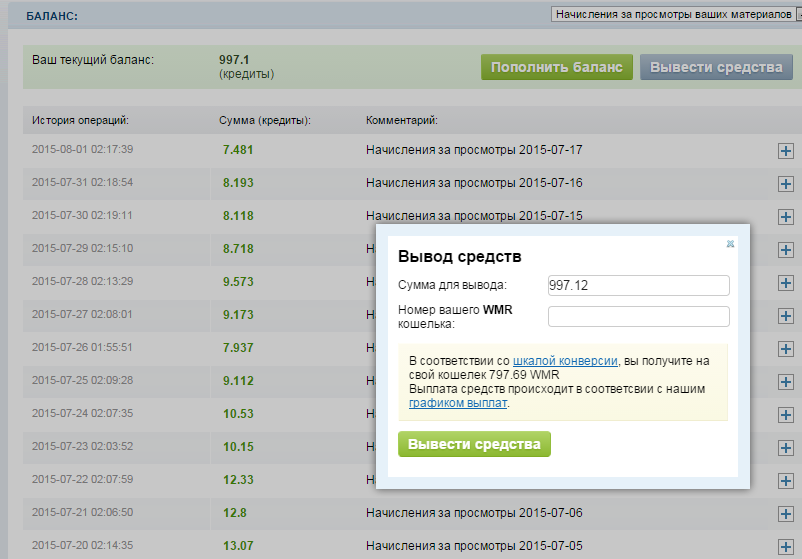The image size is (802, 559).
Task: Confirm with the green Вывести средства dialog button
Action: (x=474, y=444)
